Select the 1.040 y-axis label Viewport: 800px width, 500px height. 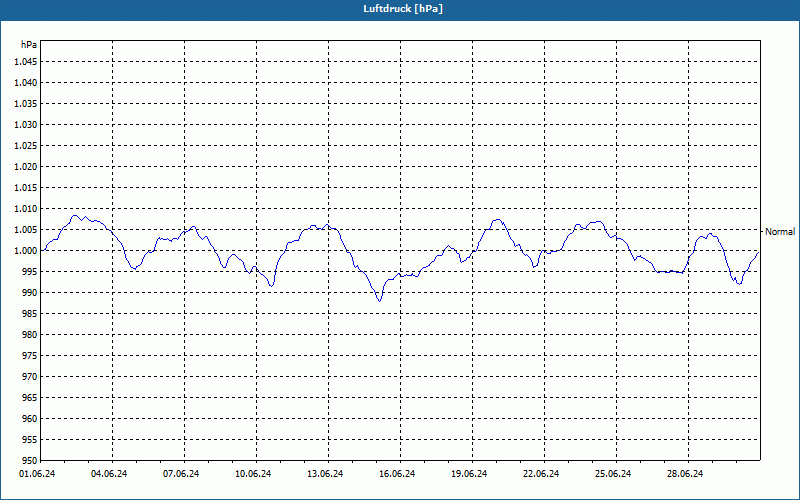click(x=26, y=83)
